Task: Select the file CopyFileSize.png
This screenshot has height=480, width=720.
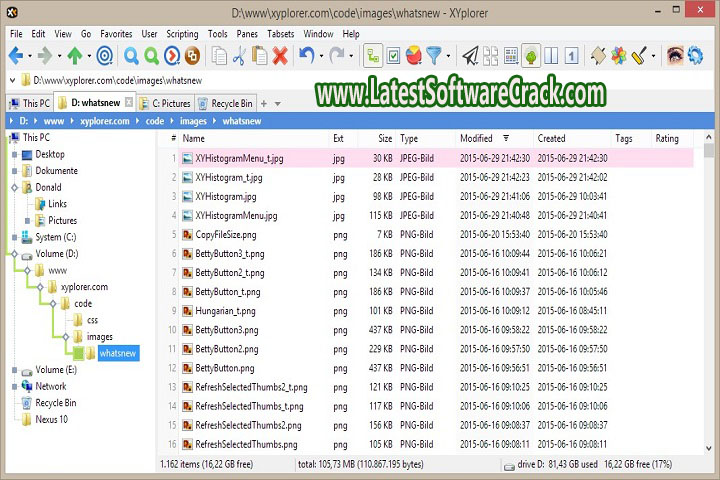Action: tap(226, 234)
